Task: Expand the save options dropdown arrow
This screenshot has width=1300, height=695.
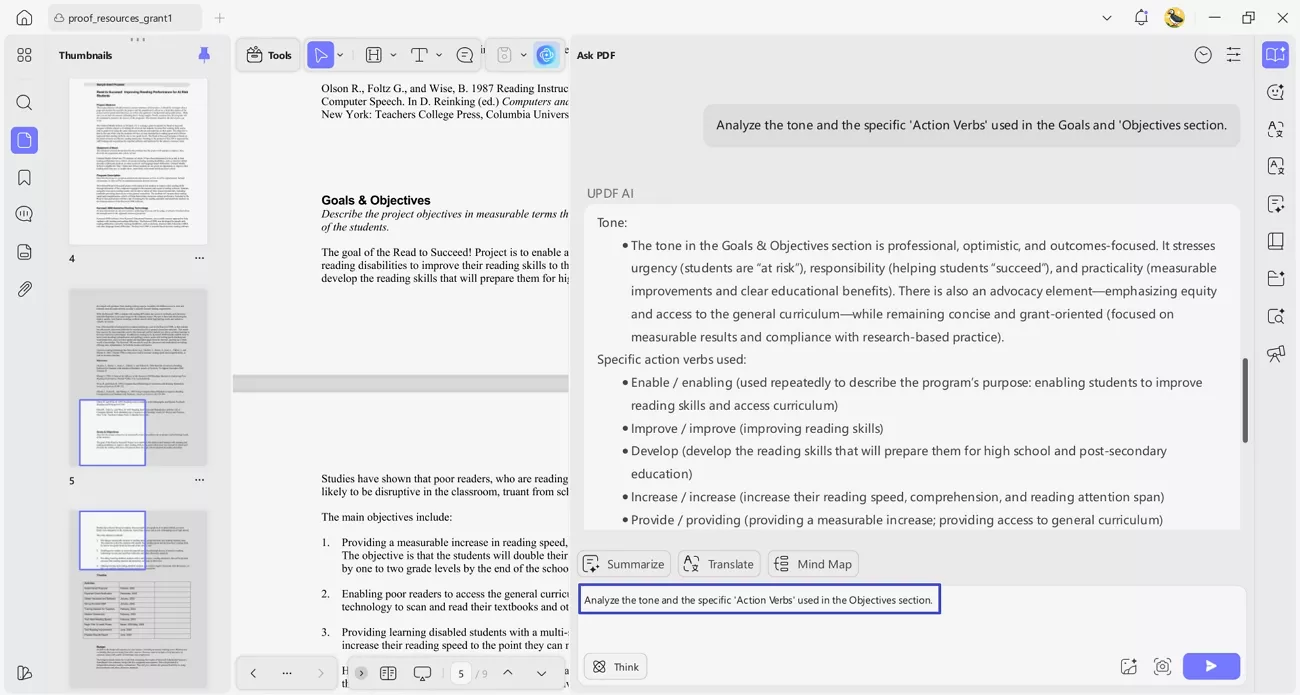Action: point(524,55)
